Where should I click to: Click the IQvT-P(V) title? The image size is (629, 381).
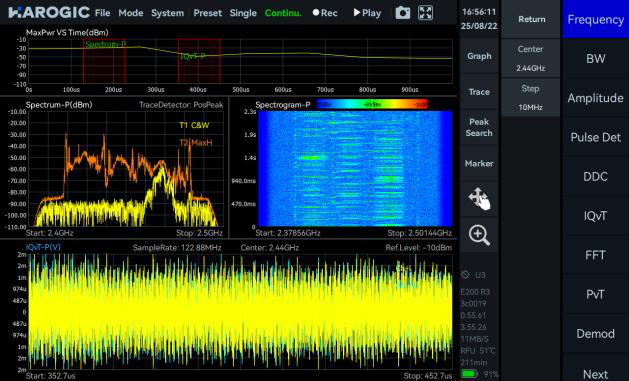(x=43, y=247)
